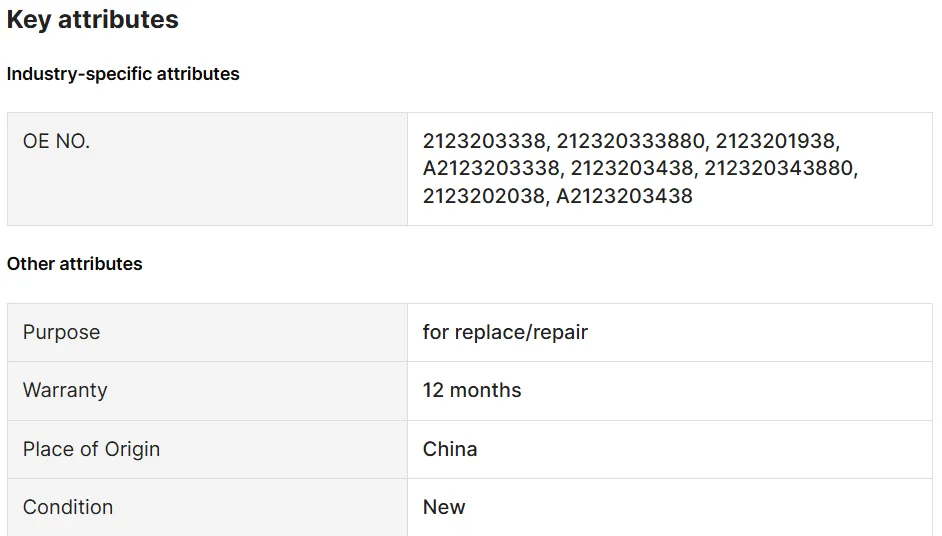942x536 pixels.
Task: Select the "Warranty" label cell
Action: pyautogui.click(x=65, y=390)
